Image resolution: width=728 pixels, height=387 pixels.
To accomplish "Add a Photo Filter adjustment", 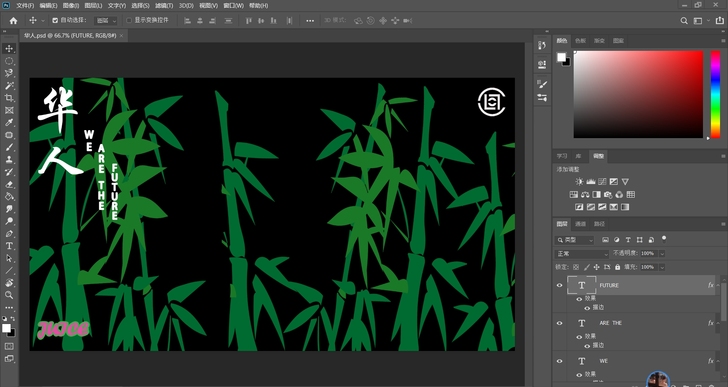I will [608, 194].
